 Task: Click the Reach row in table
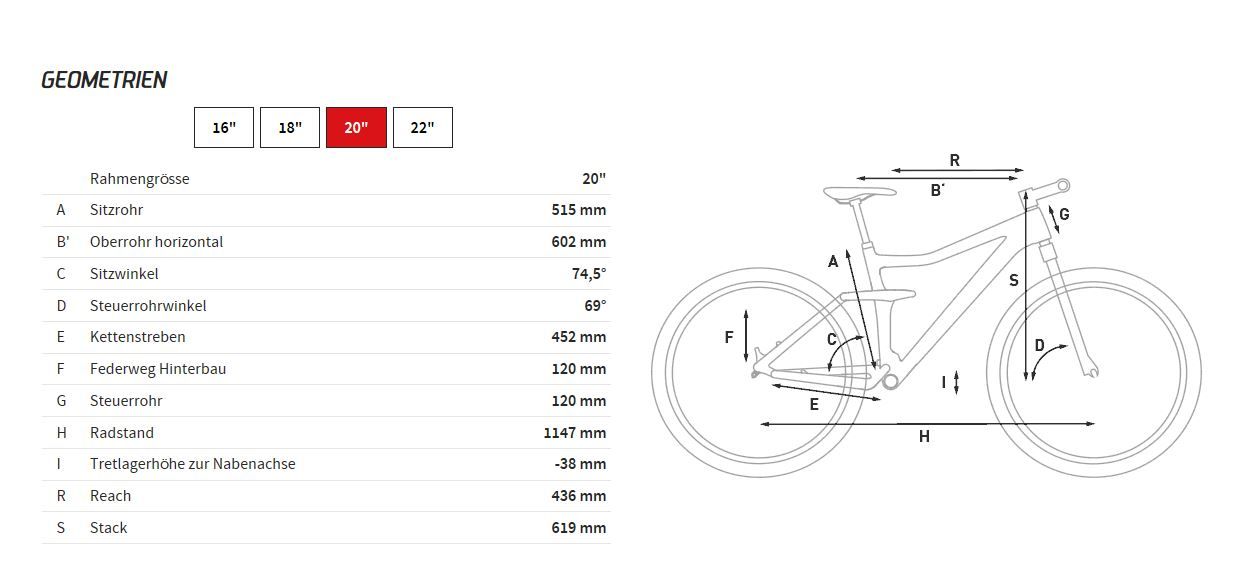tap(110, 496)
